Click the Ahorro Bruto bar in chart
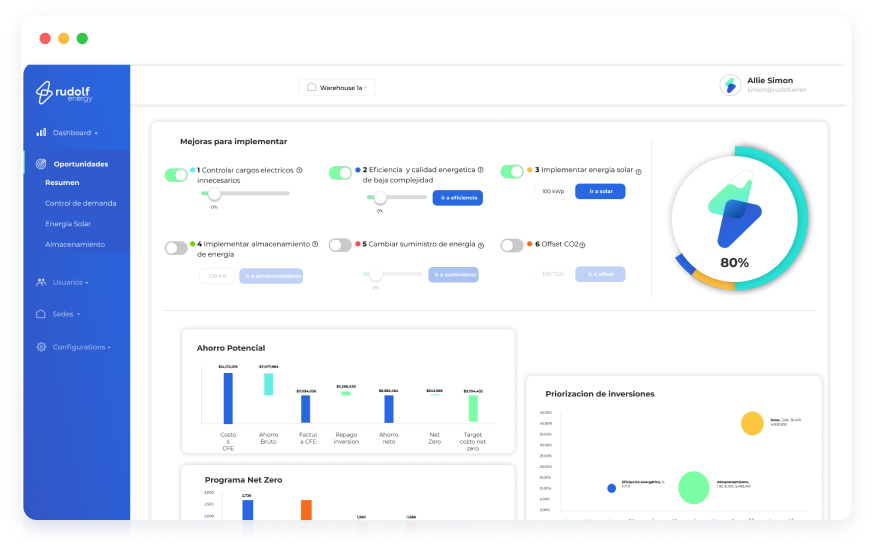Image resolution: width=873 pixels, height=547 pixels. point(268,384)
